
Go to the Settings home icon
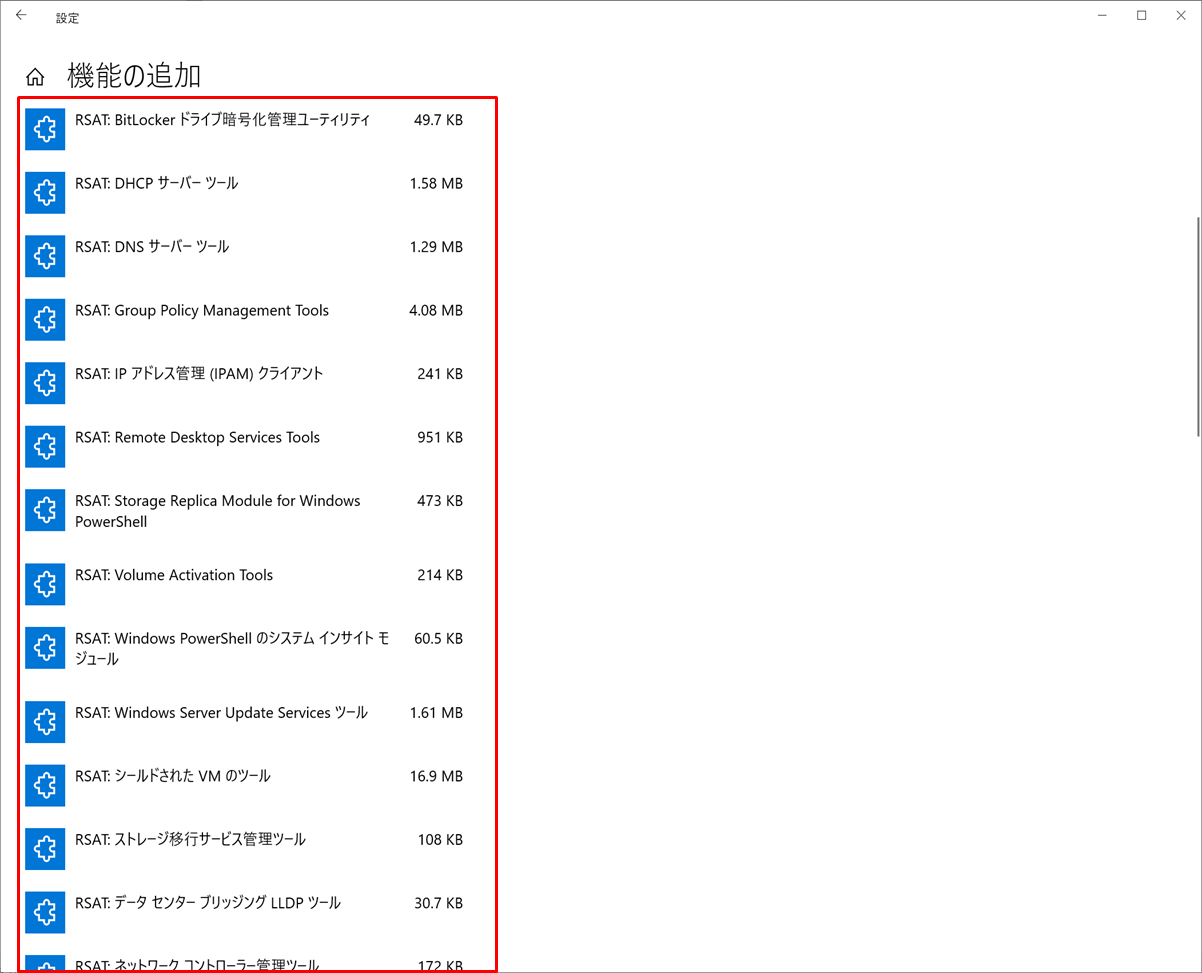(x=35, y=77)
